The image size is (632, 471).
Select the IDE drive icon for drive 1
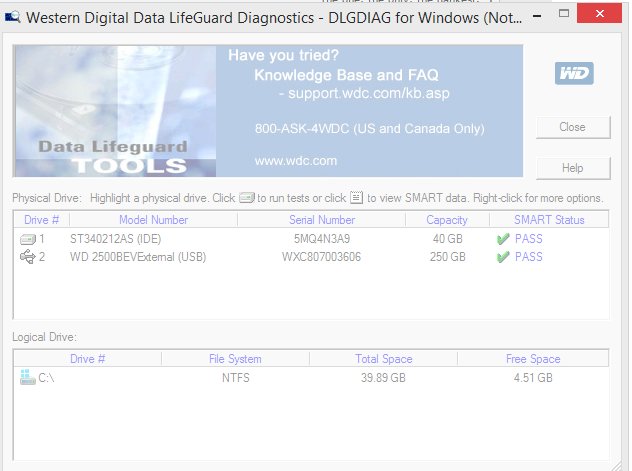pyautogui.click(x=28, y=239)
